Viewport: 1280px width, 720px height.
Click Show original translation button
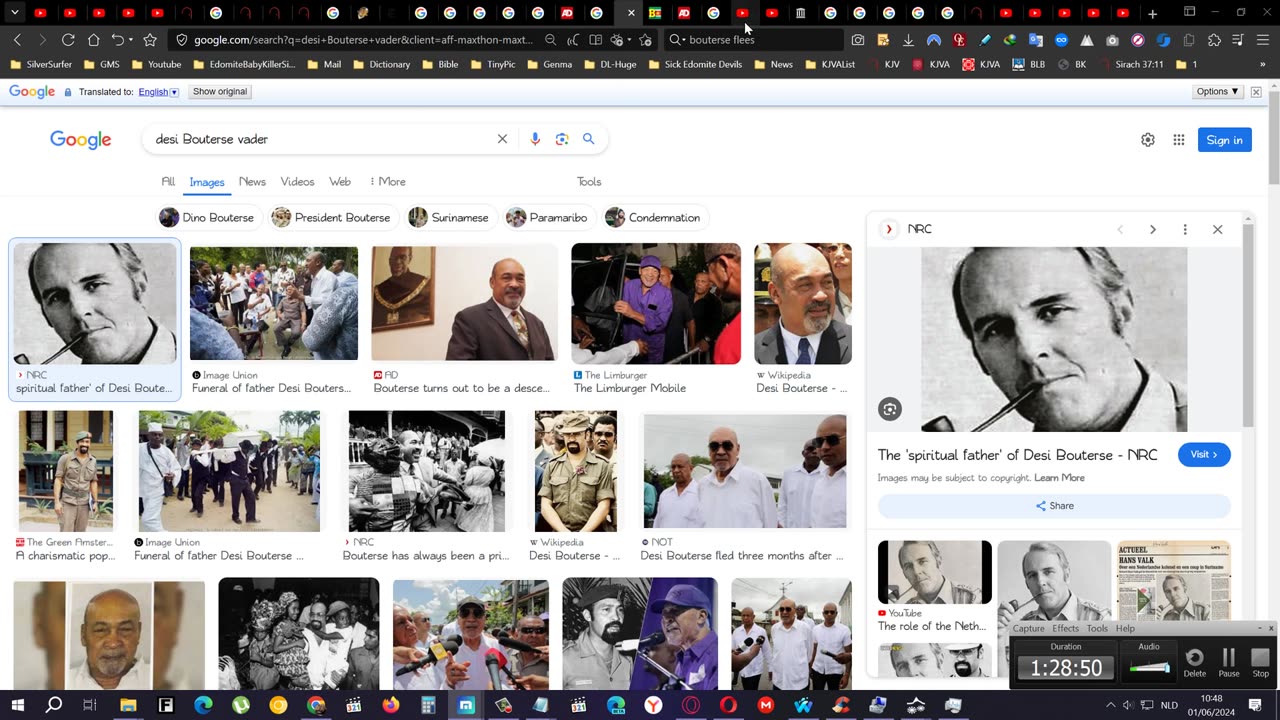(x=220, y=91)
